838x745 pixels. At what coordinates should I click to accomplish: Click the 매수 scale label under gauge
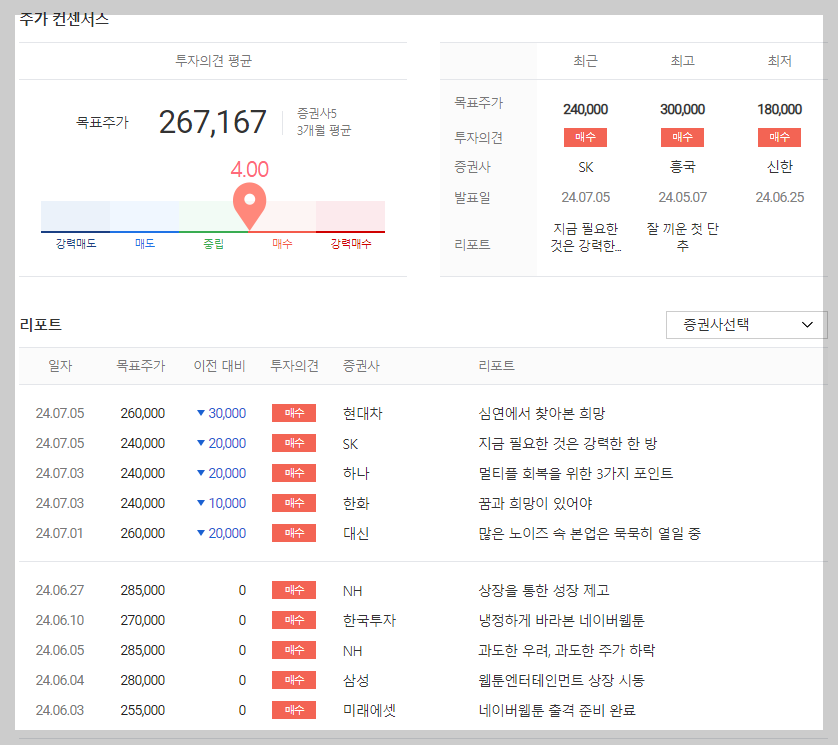282,244
